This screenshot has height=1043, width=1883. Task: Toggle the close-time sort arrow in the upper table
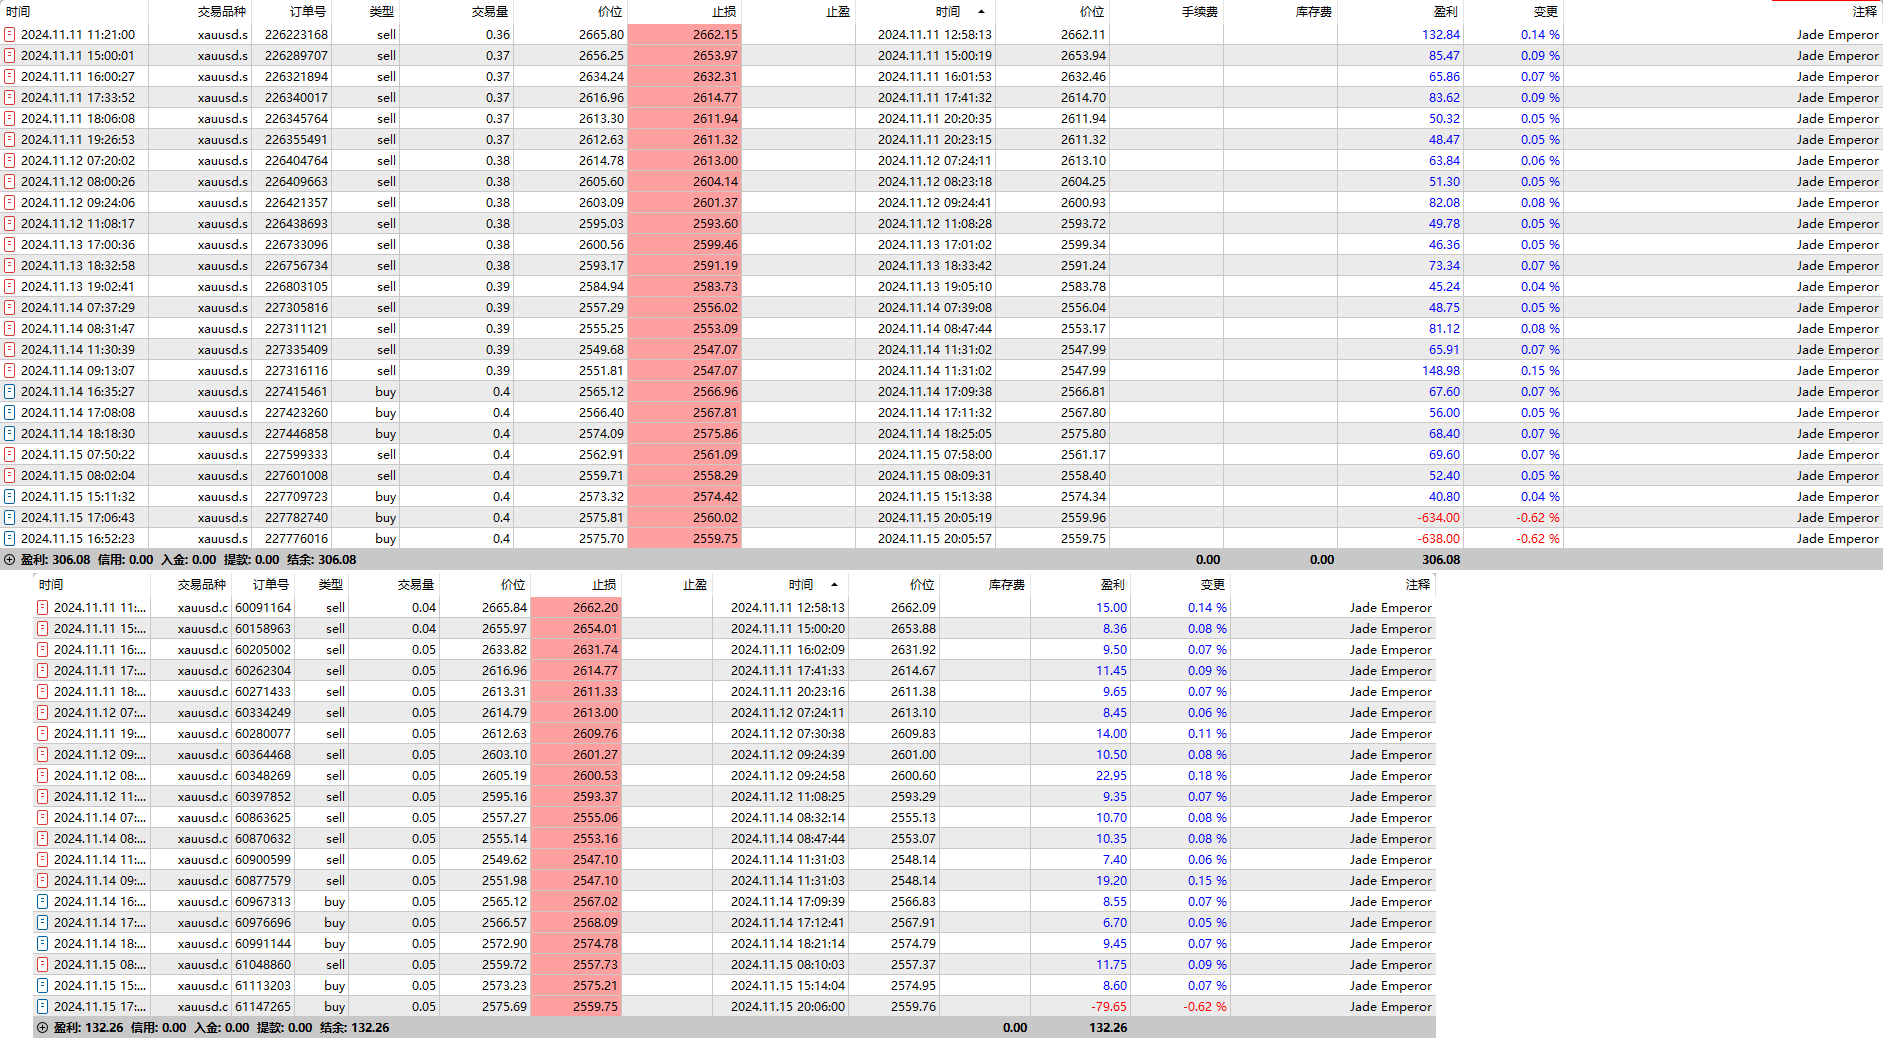coord(981,12)
